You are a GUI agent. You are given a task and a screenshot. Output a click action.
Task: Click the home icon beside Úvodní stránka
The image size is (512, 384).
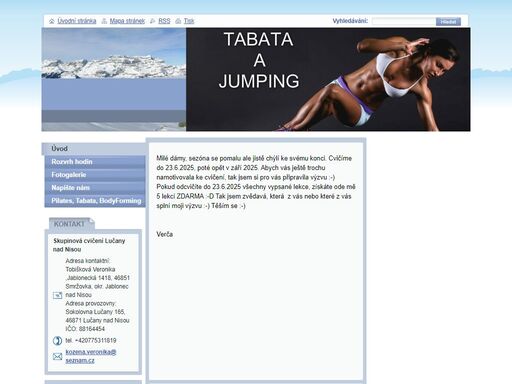[52, 21]
